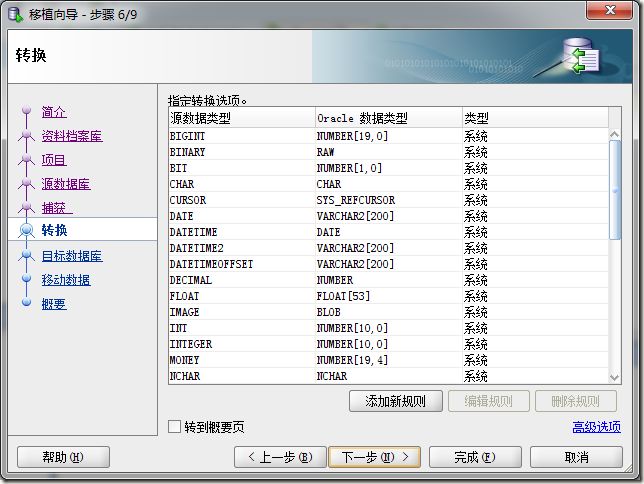The height and width of the screenshot is (484, 644).
Task: Go to the 目标数据库 step
Action: [72, 256]
